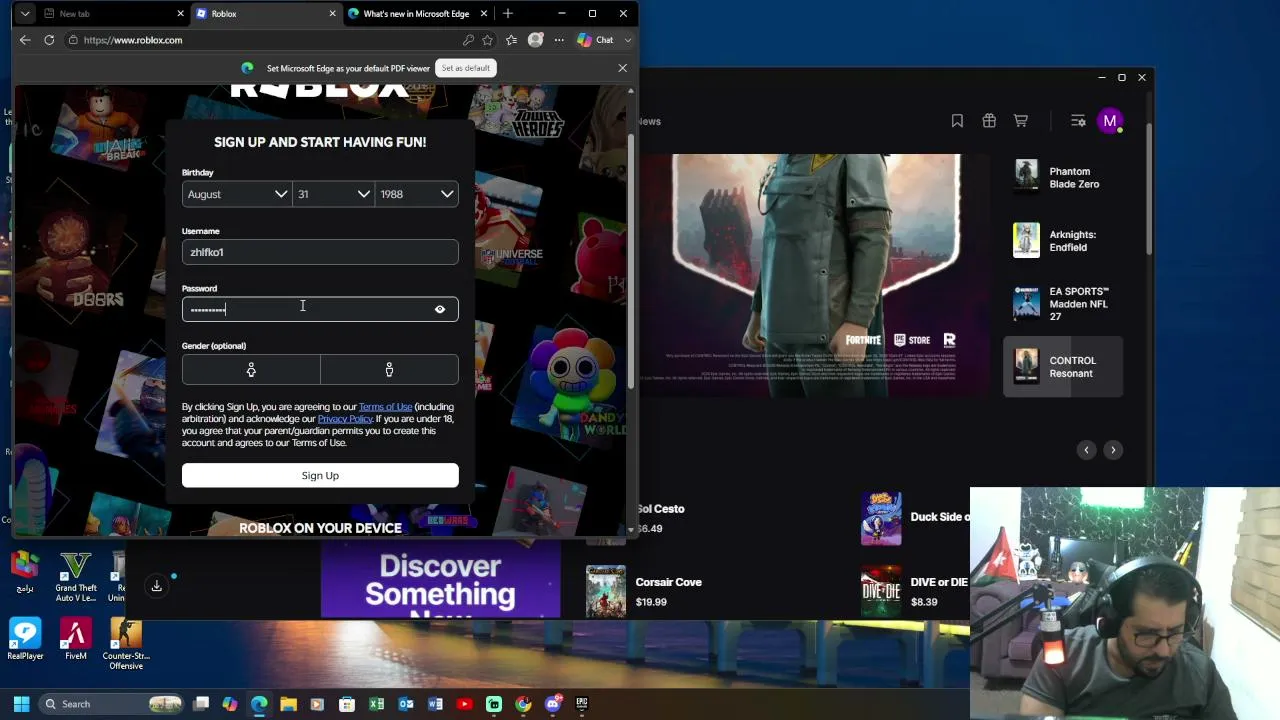Go back in the Edge browser

pos(25,40)
